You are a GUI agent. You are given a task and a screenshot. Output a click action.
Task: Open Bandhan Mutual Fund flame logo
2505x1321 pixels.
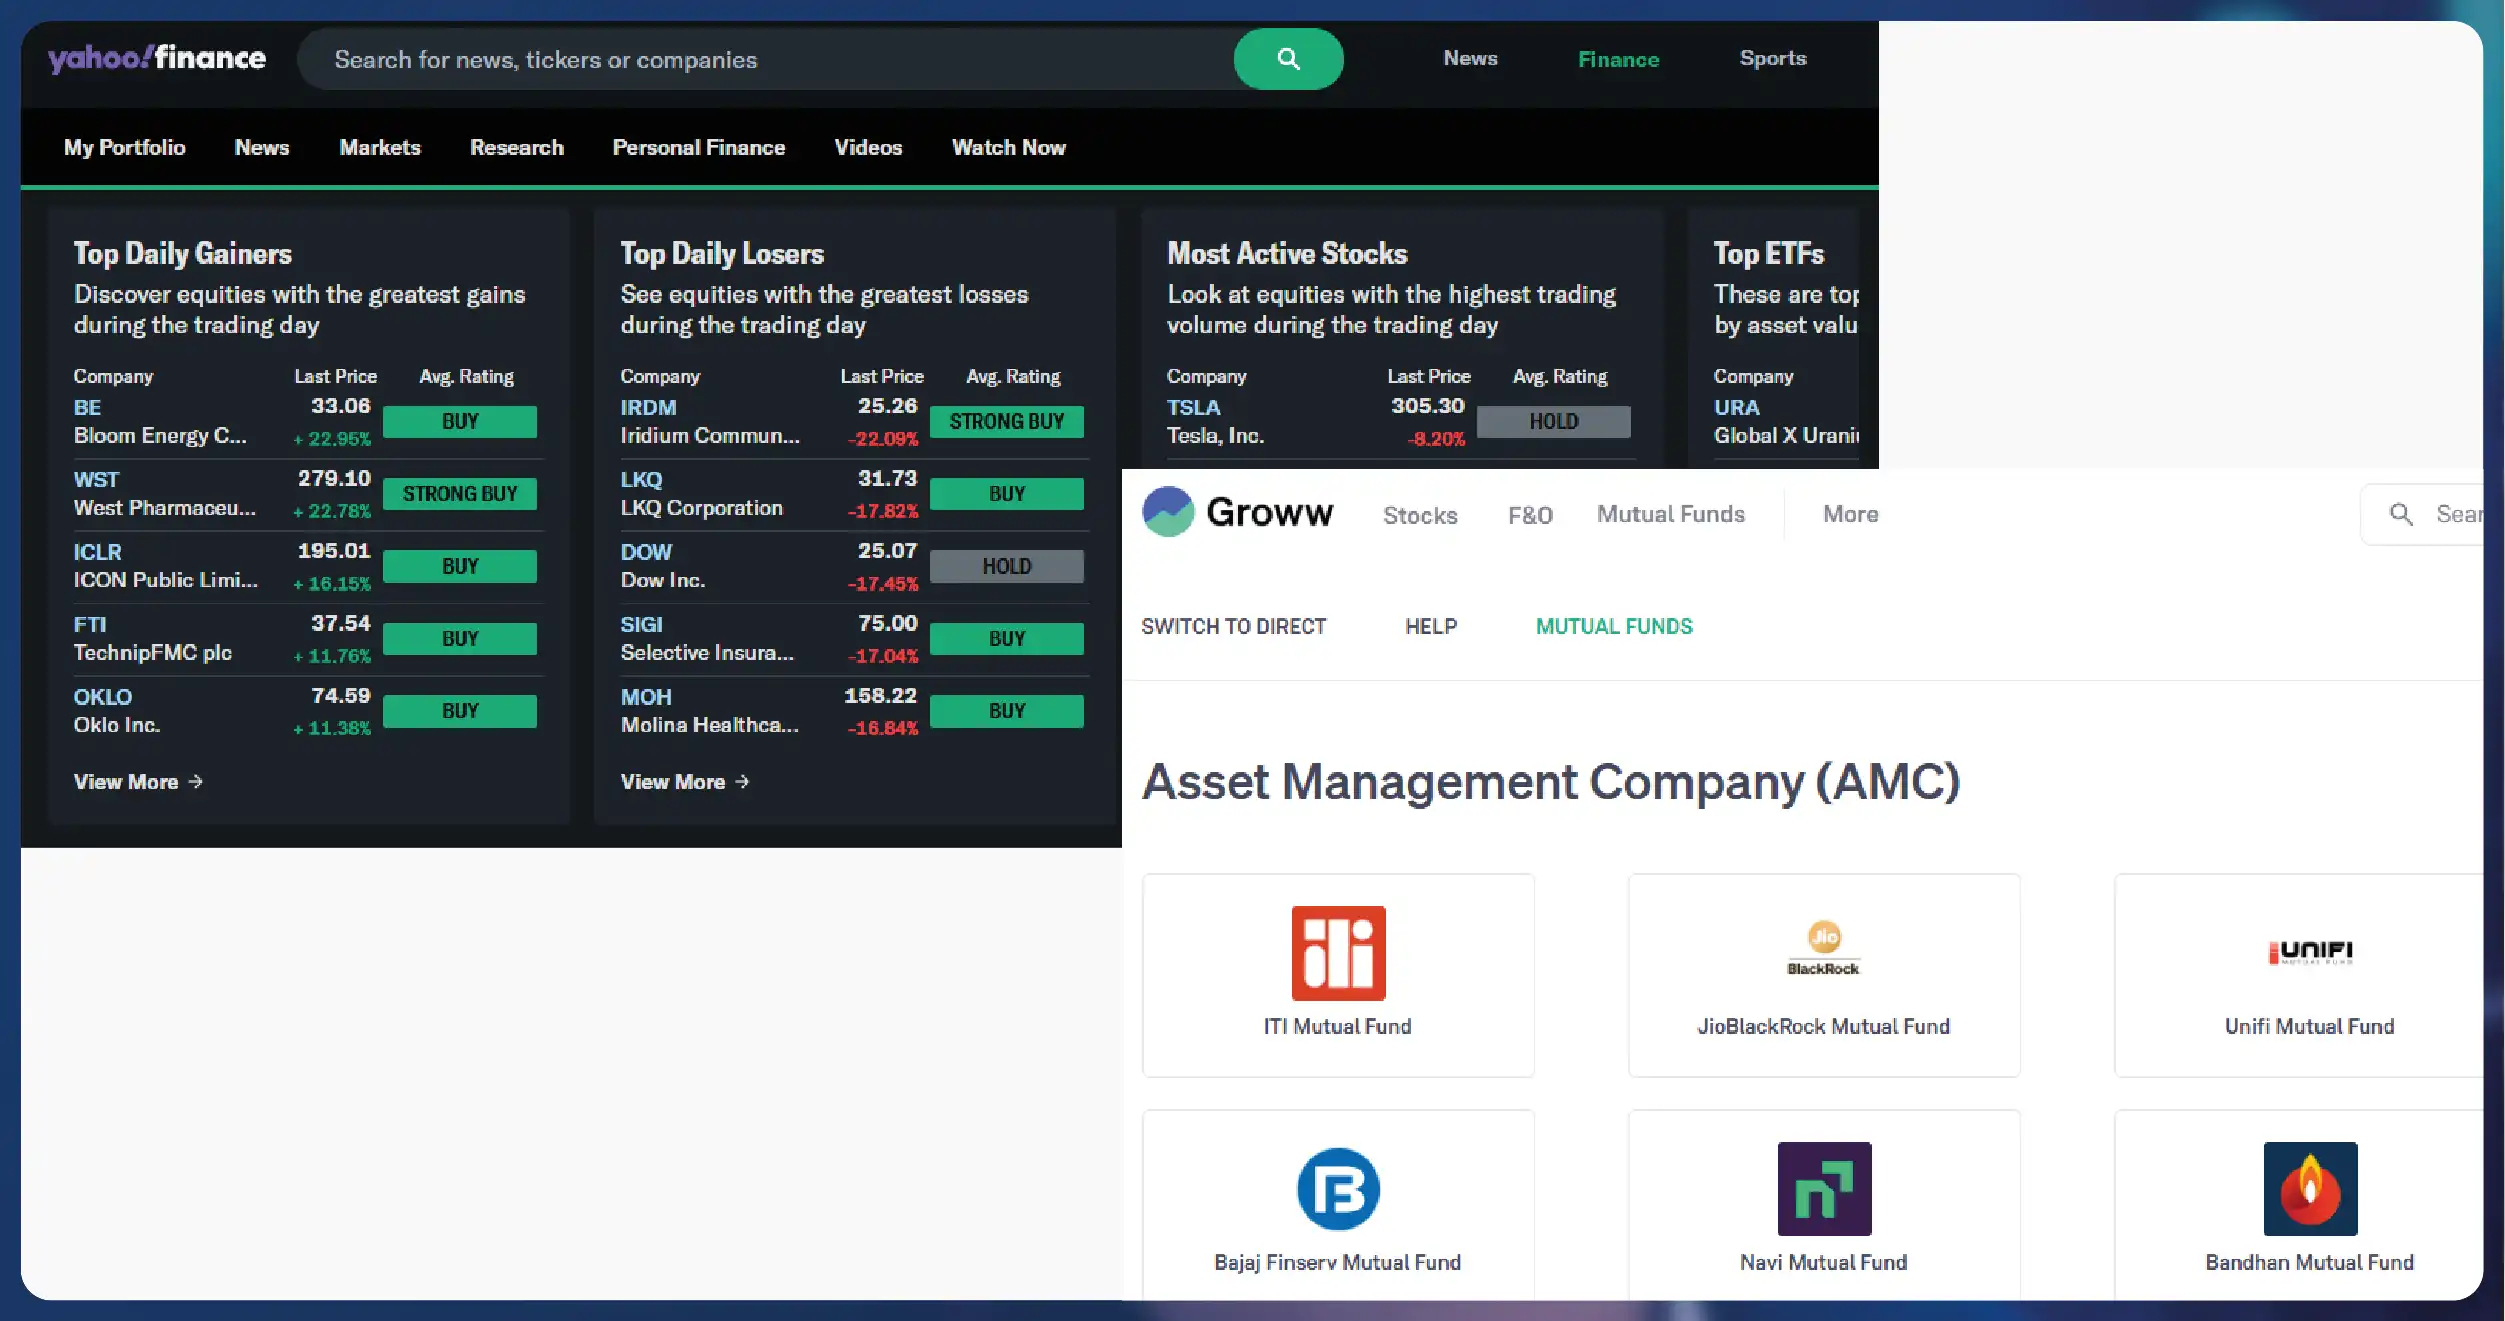pos(2310,1189)
